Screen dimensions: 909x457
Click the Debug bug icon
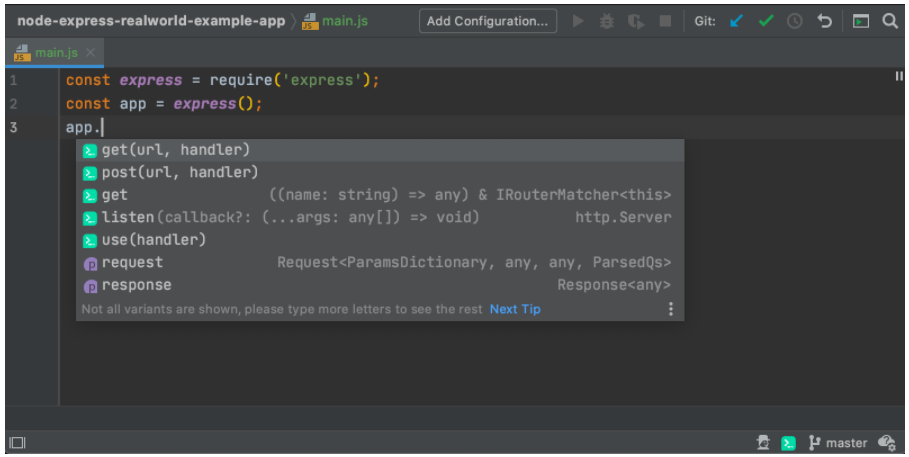point(607,21)
